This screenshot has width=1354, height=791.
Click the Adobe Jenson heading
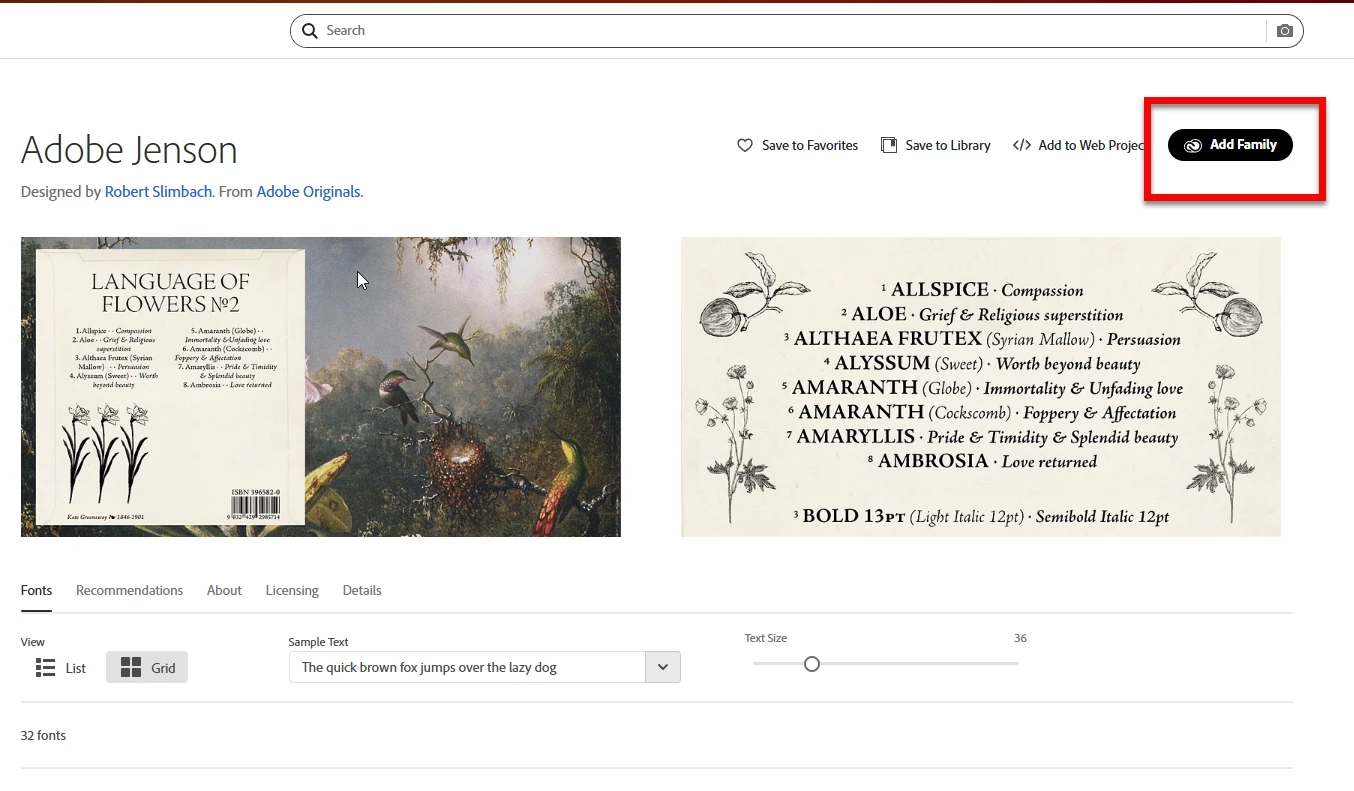click(129, 149)
